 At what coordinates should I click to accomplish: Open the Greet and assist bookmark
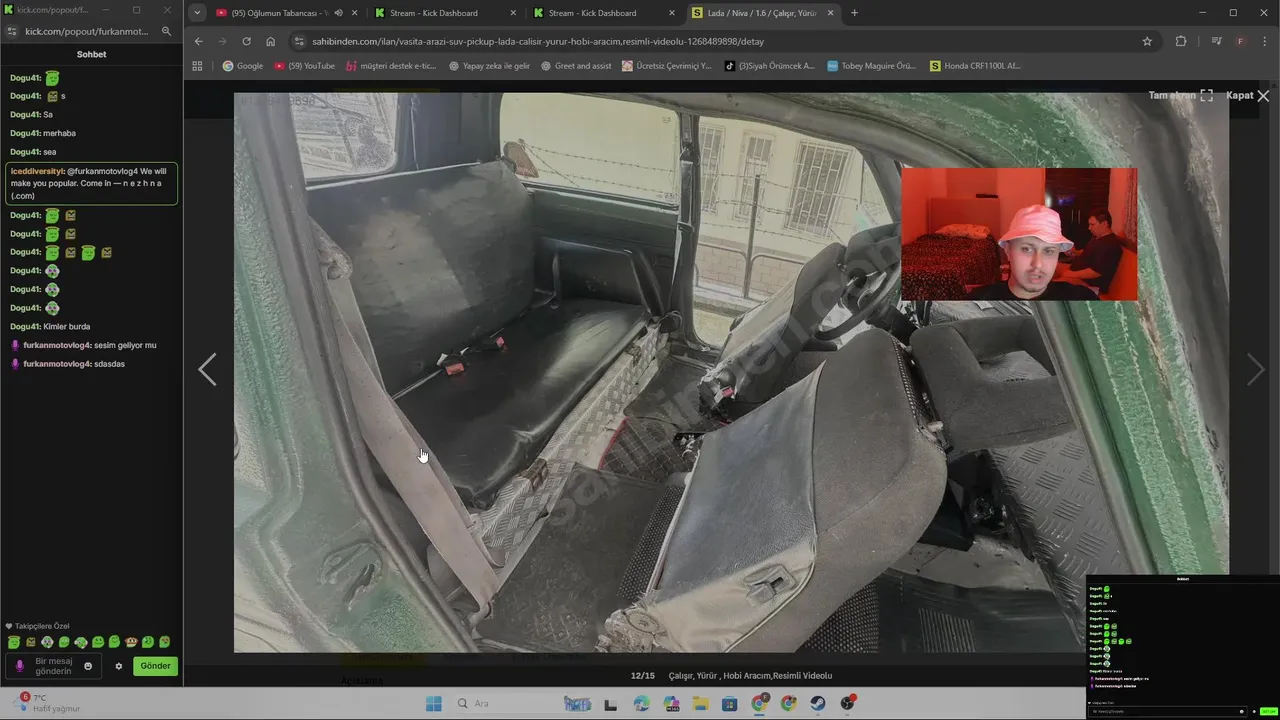(x=575, y=66)
